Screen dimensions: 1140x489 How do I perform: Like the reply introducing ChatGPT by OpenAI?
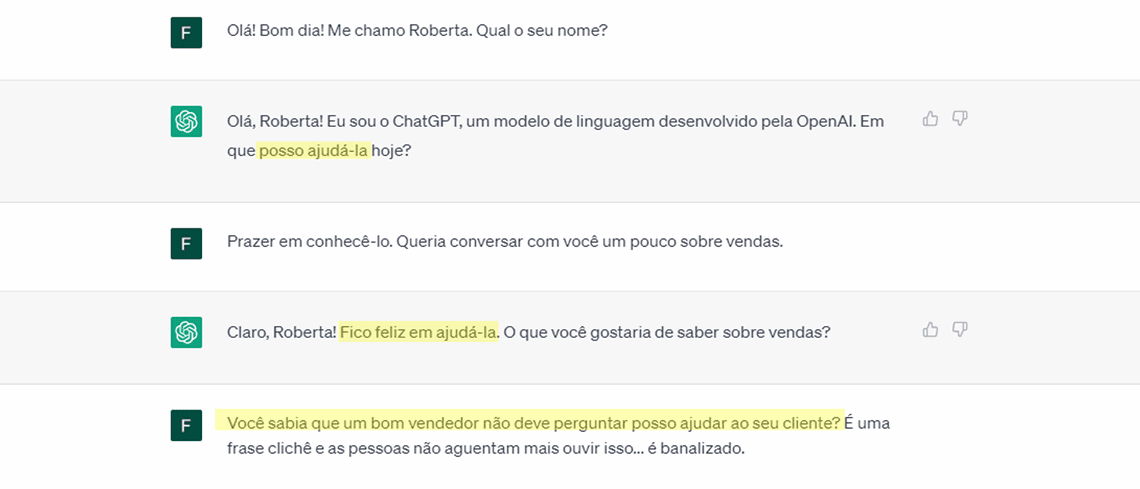930,119
